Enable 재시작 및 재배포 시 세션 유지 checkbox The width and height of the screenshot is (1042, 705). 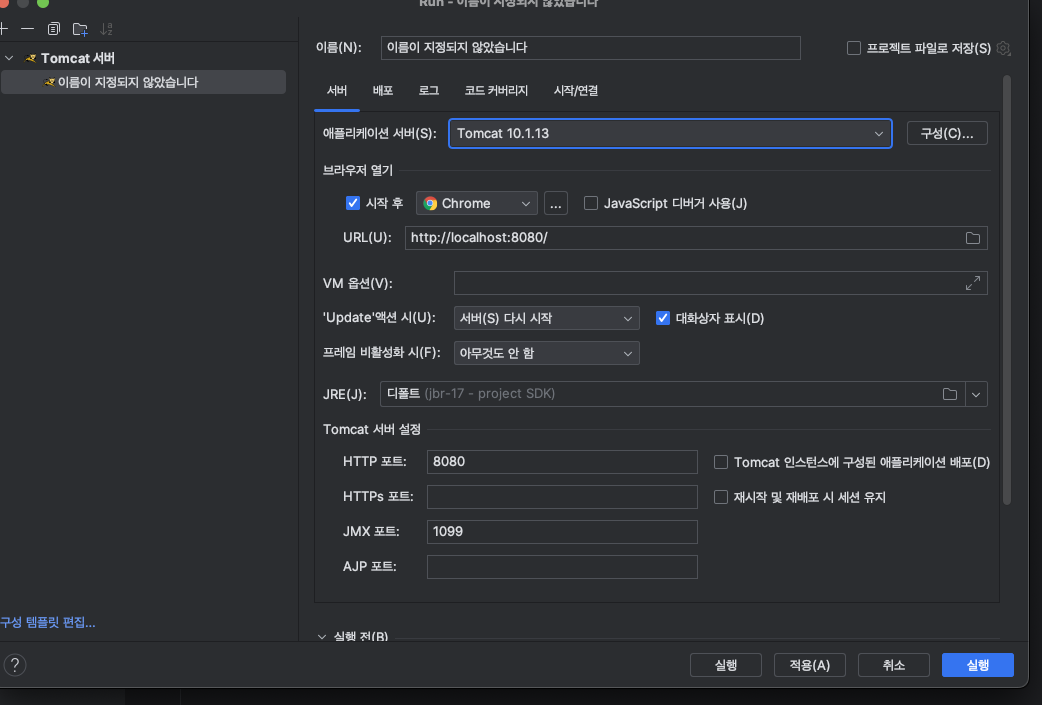720,497
